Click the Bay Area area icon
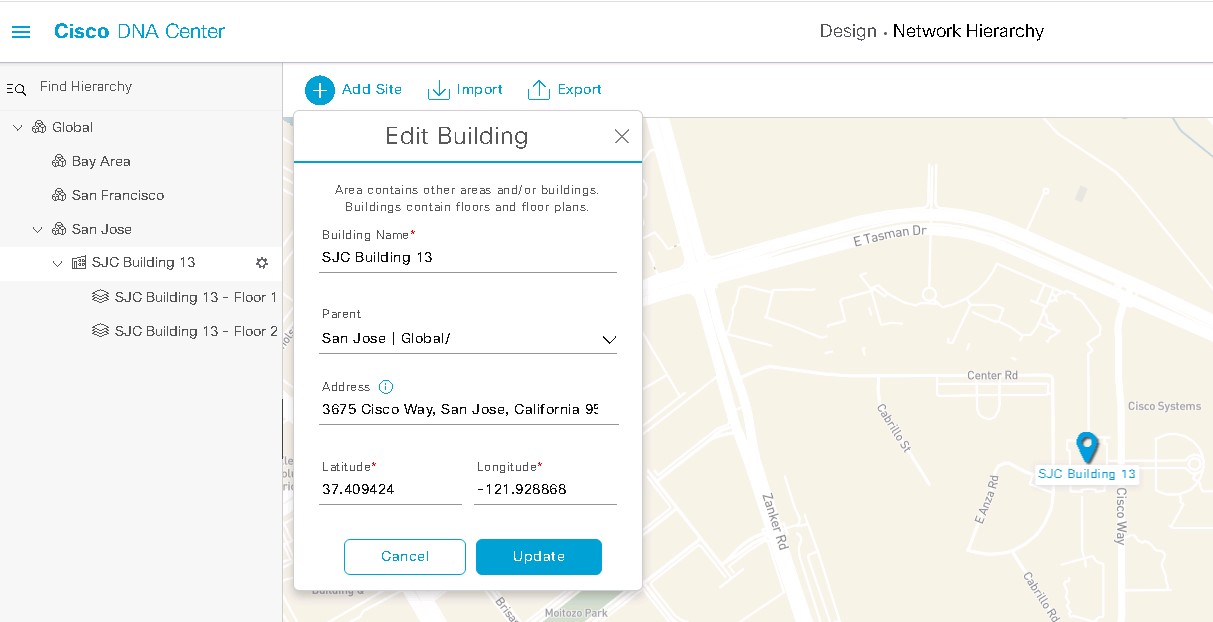1213x622 pixels. click(x=59, y=161)
